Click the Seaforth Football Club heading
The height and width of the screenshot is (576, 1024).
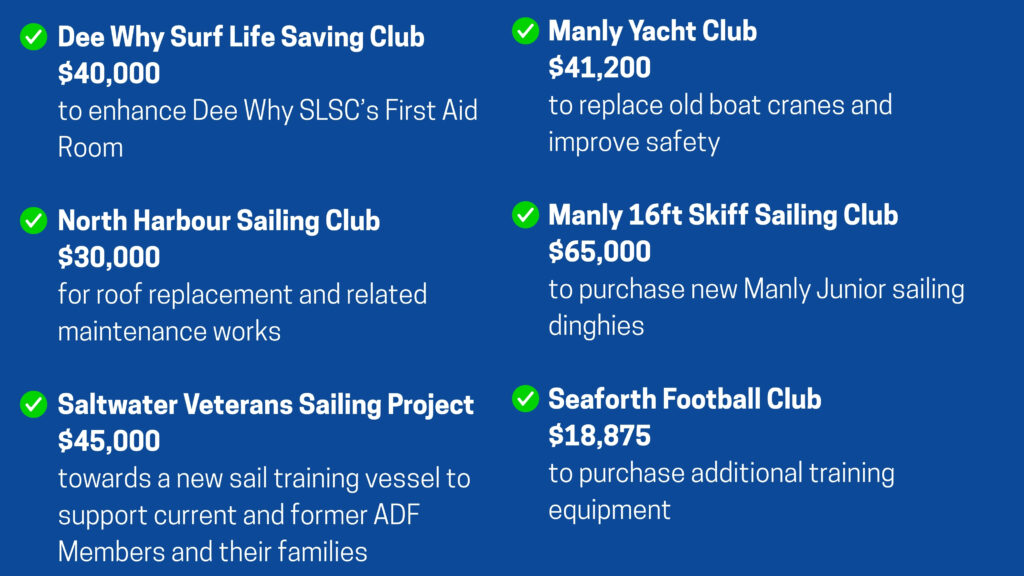(684, 398)
